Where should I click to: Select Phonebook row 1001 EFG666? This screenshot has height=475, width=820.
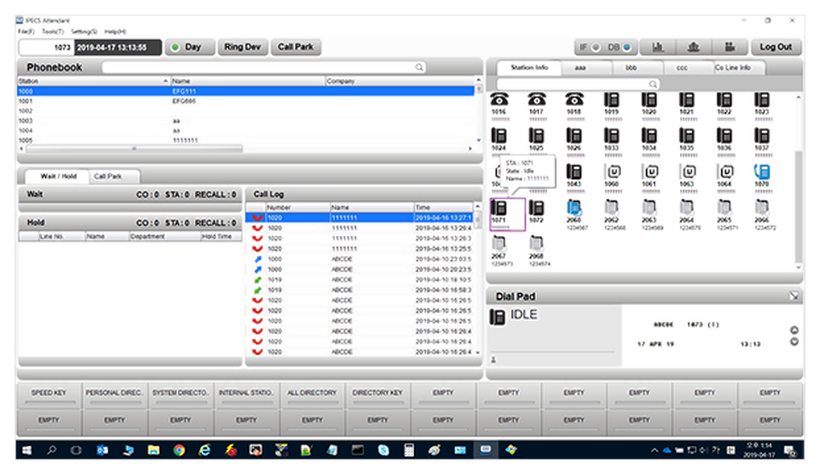(246, 101)
